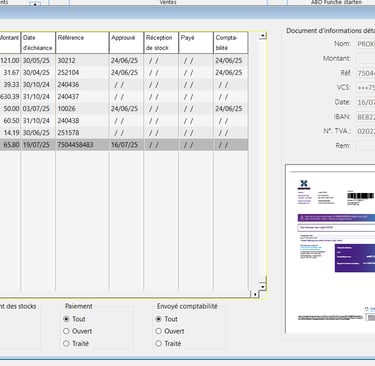
Task: Select the row with reference 252104
Action: click(123, 73)
